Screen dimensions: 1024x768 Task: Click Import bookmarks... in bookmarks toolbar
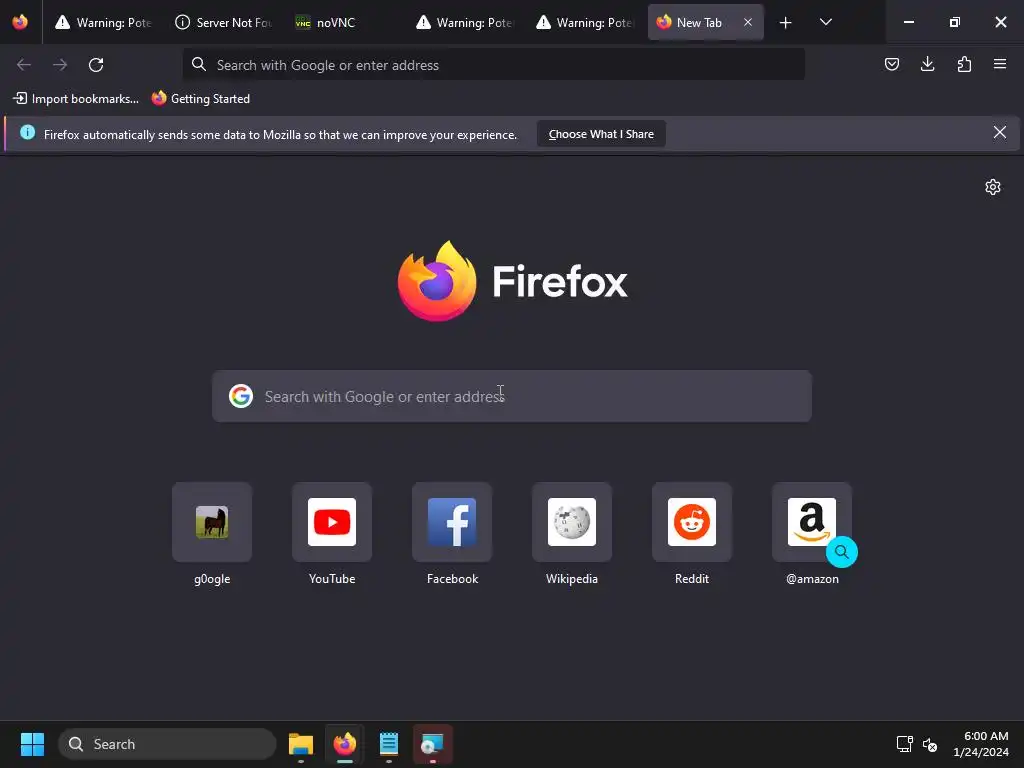[76, 99]
